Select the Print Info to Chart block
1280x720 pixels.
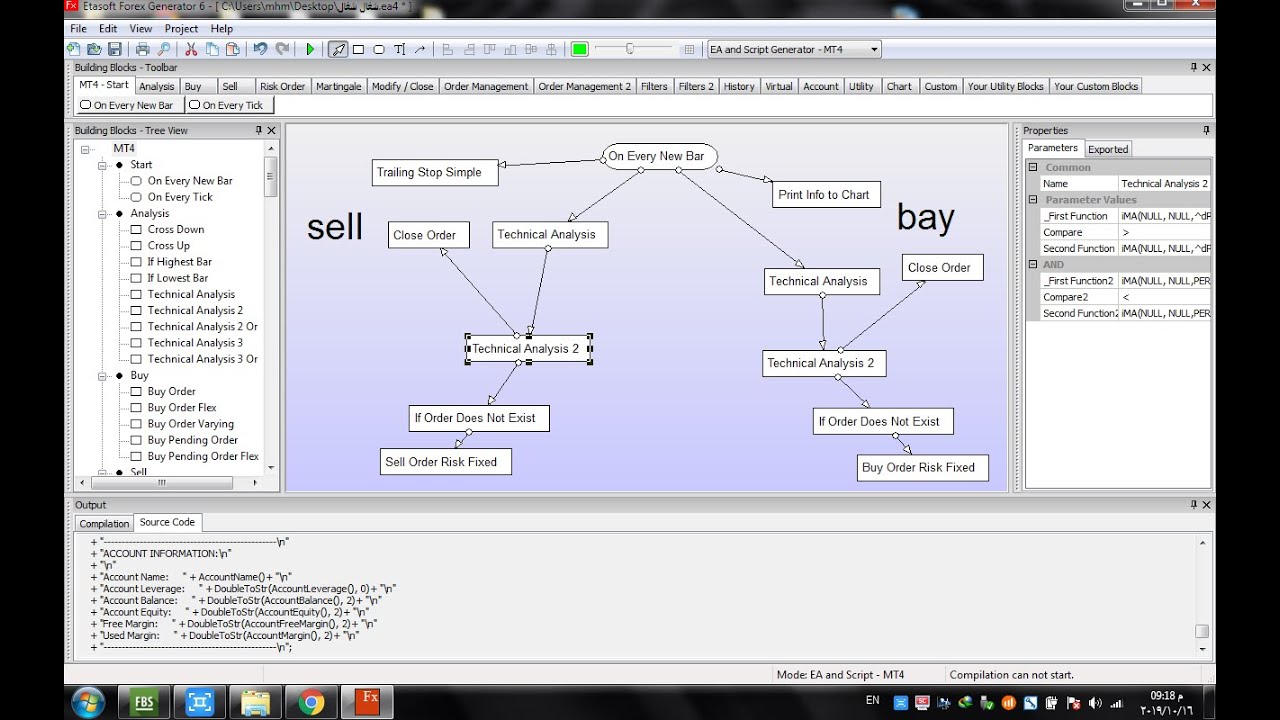point(826,195)
